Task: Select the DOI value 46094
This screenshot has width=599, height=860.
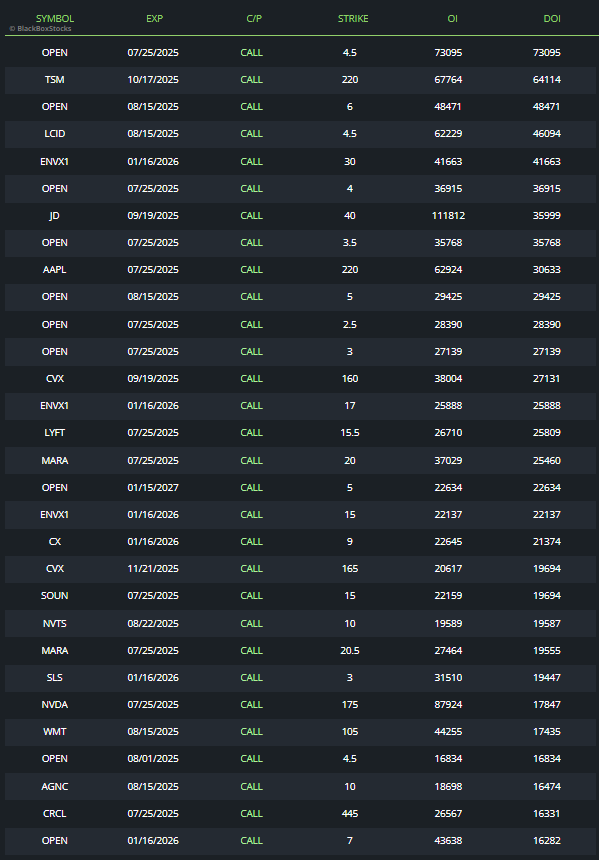Action: (547, 134)
